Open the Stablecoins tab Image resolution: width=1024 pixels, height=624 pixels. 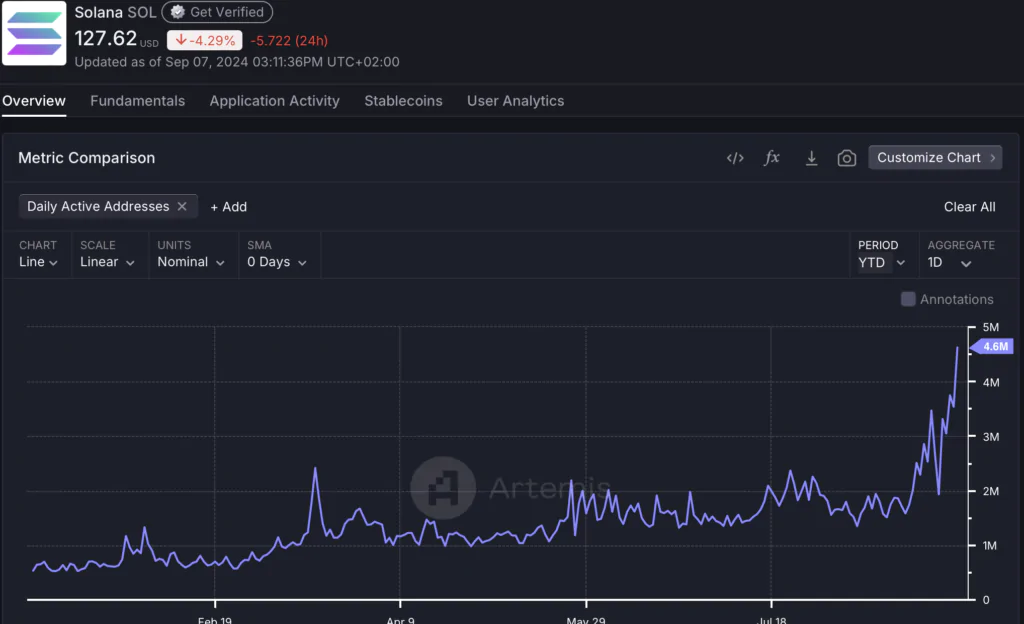[403, 101]
